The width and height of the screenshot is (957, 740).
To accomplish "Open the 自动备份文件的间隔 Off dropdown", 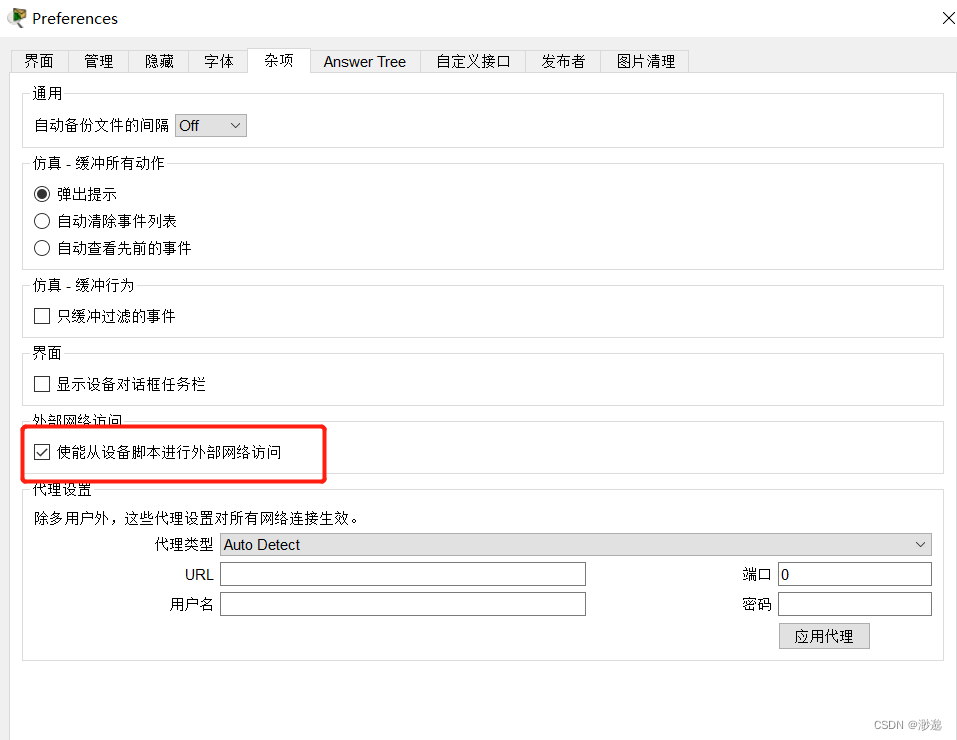I will [x=211, y=126].
